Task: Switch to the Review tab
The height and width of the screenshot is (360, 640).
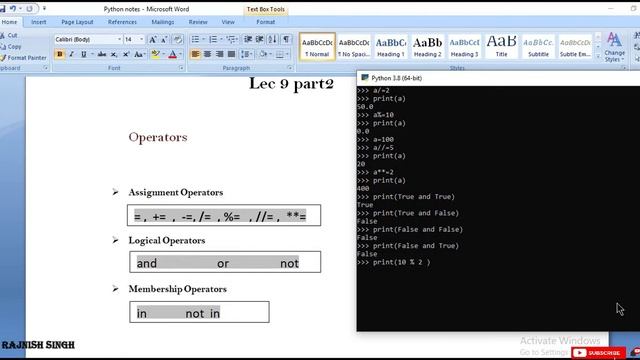Action: point(198,22)
